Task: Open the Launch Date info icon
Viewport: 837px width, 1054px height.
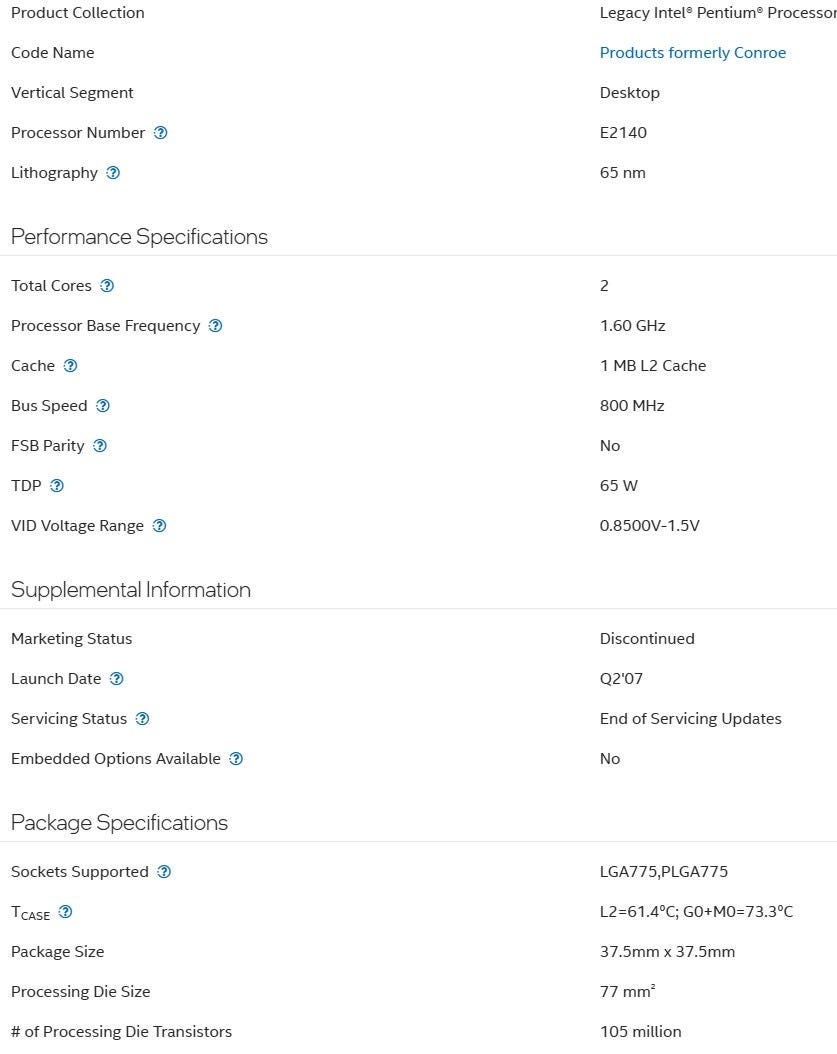Action: pos(117,679)
